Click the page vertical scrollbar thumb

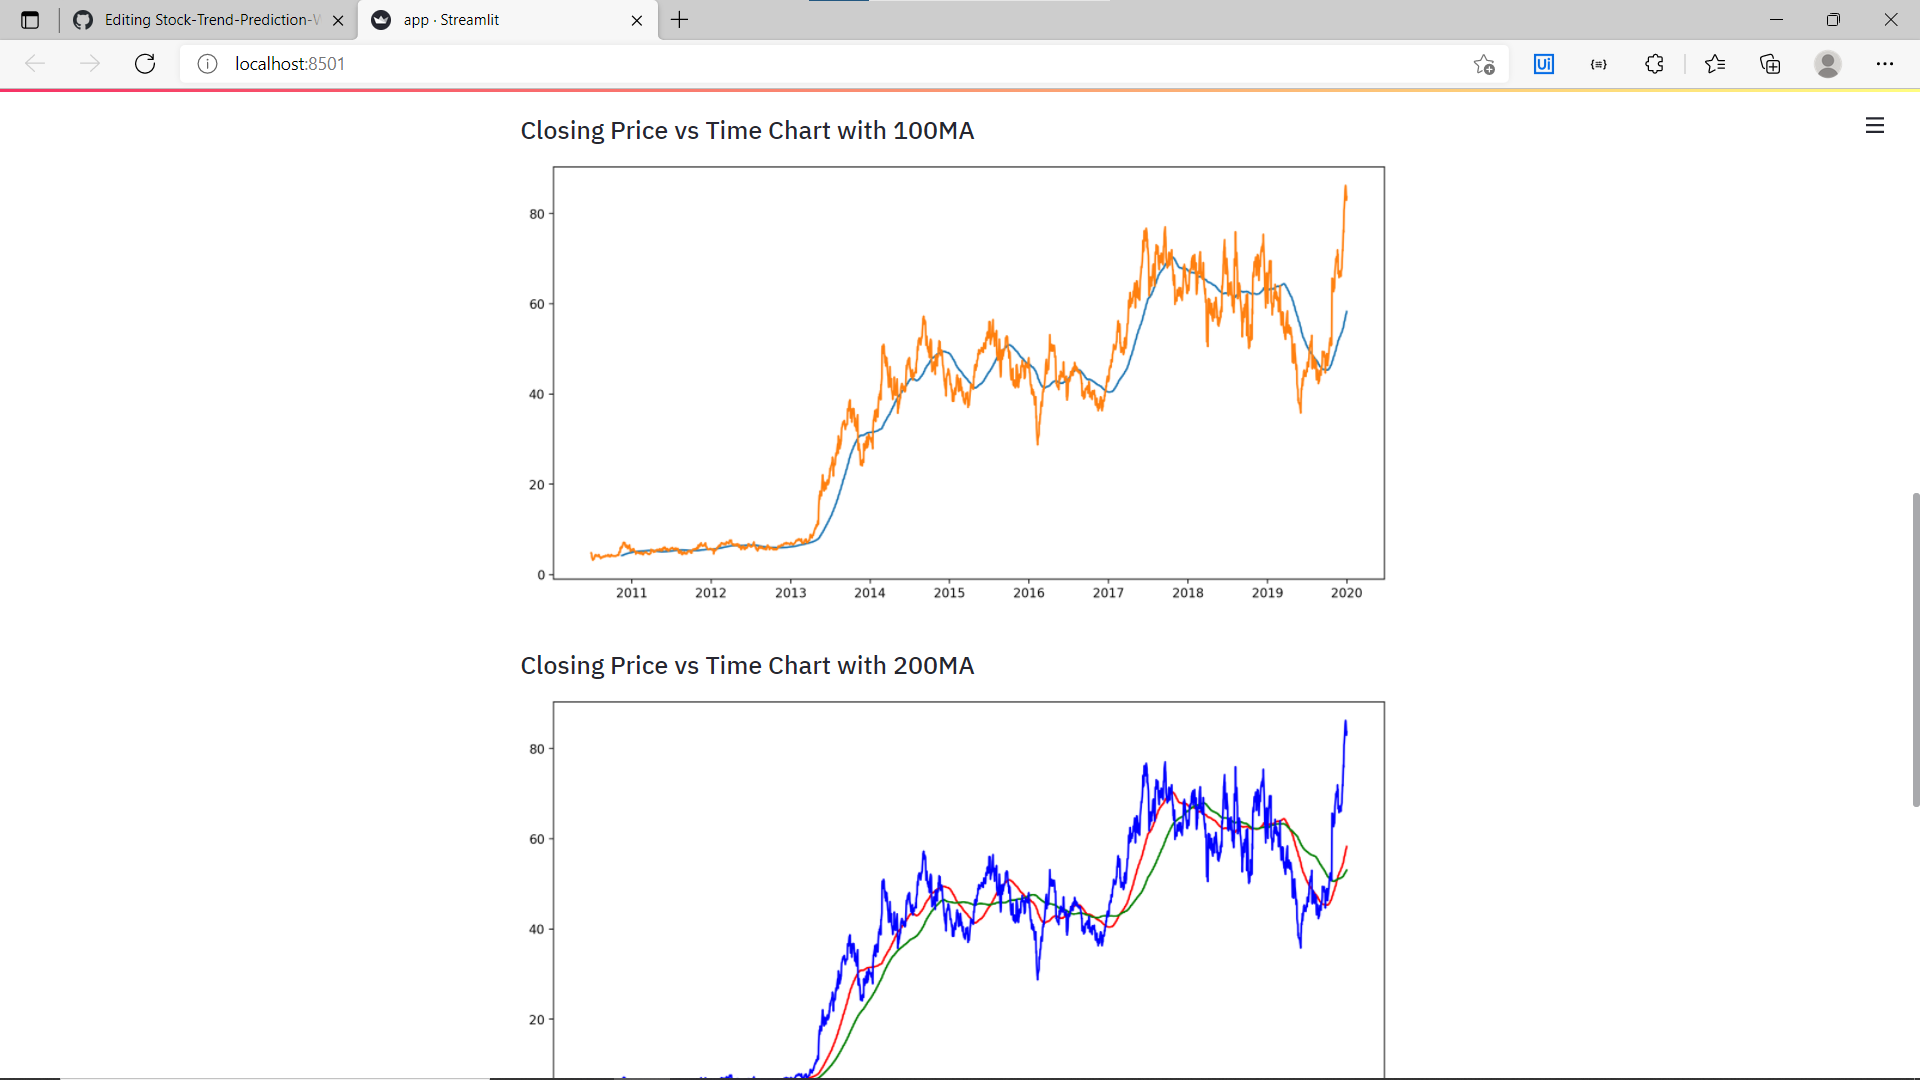tap(1914, 650)
